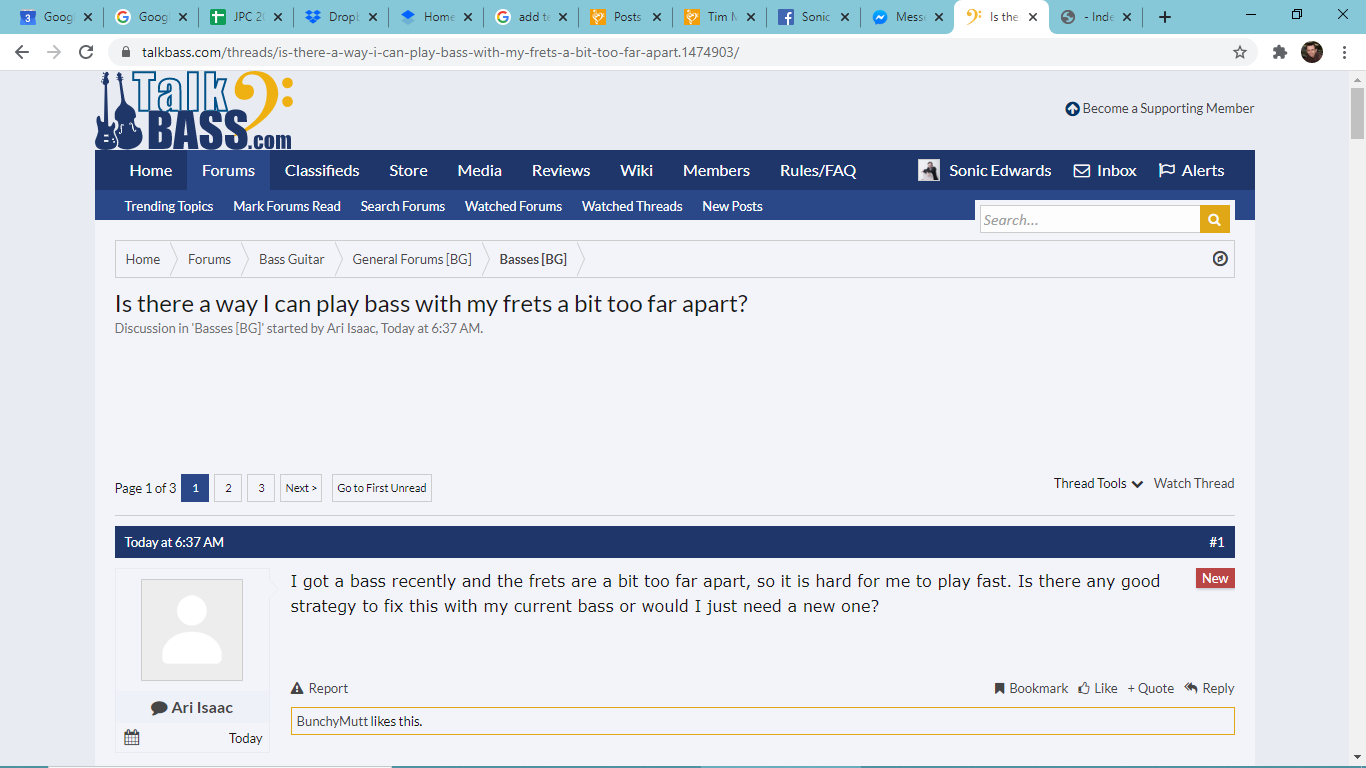Click Sonic Edwards profile avatar

(x=929, y=170)
